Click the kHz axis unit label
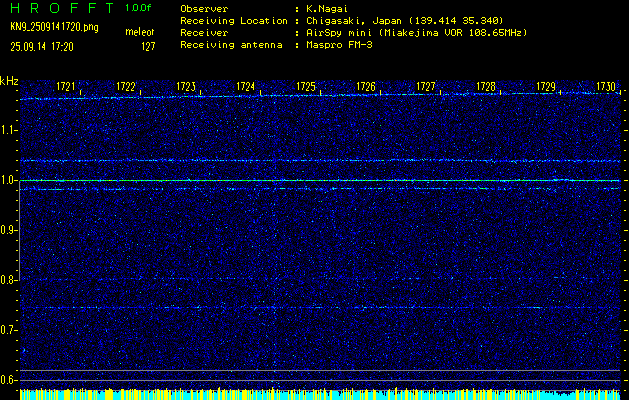This screenshot has height=400, width=629. point(9,81)
